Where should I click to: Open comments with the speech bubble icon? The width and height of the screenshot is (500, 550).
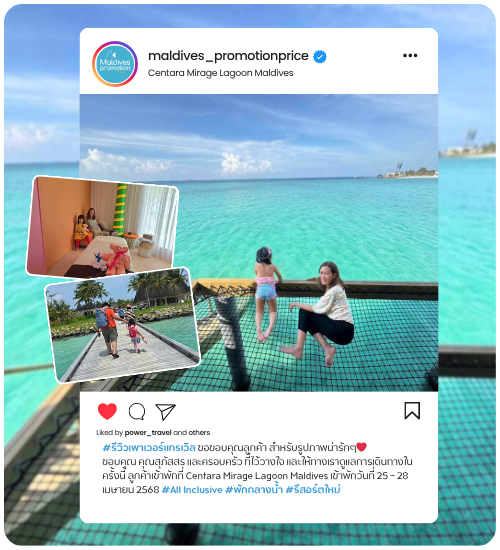[137, 411]
